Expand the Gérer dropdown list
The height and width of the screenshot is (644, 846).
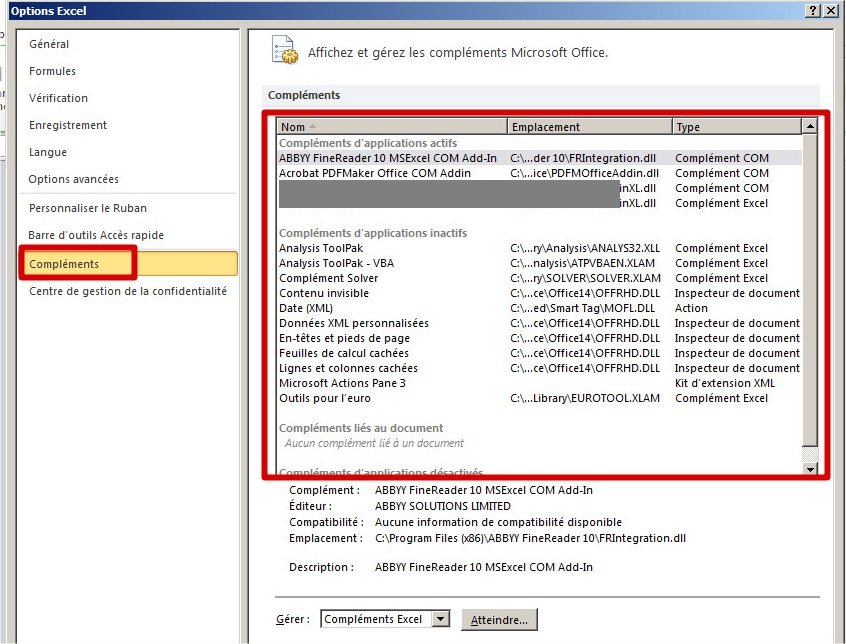coord(441,620)
